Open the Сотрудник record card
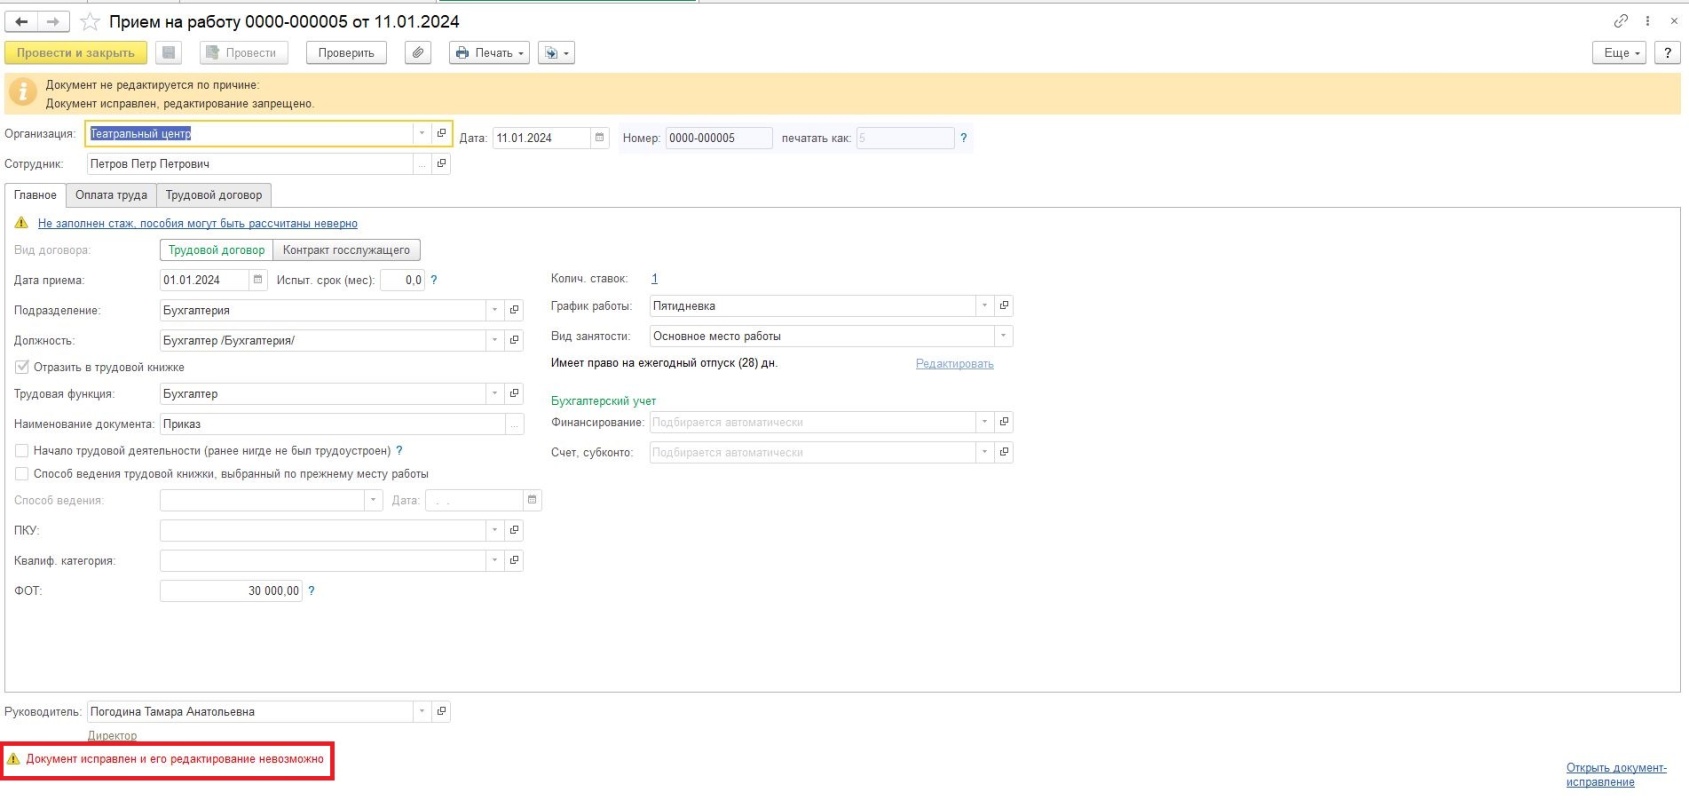 pyautogui.click(x=441, y=164)
